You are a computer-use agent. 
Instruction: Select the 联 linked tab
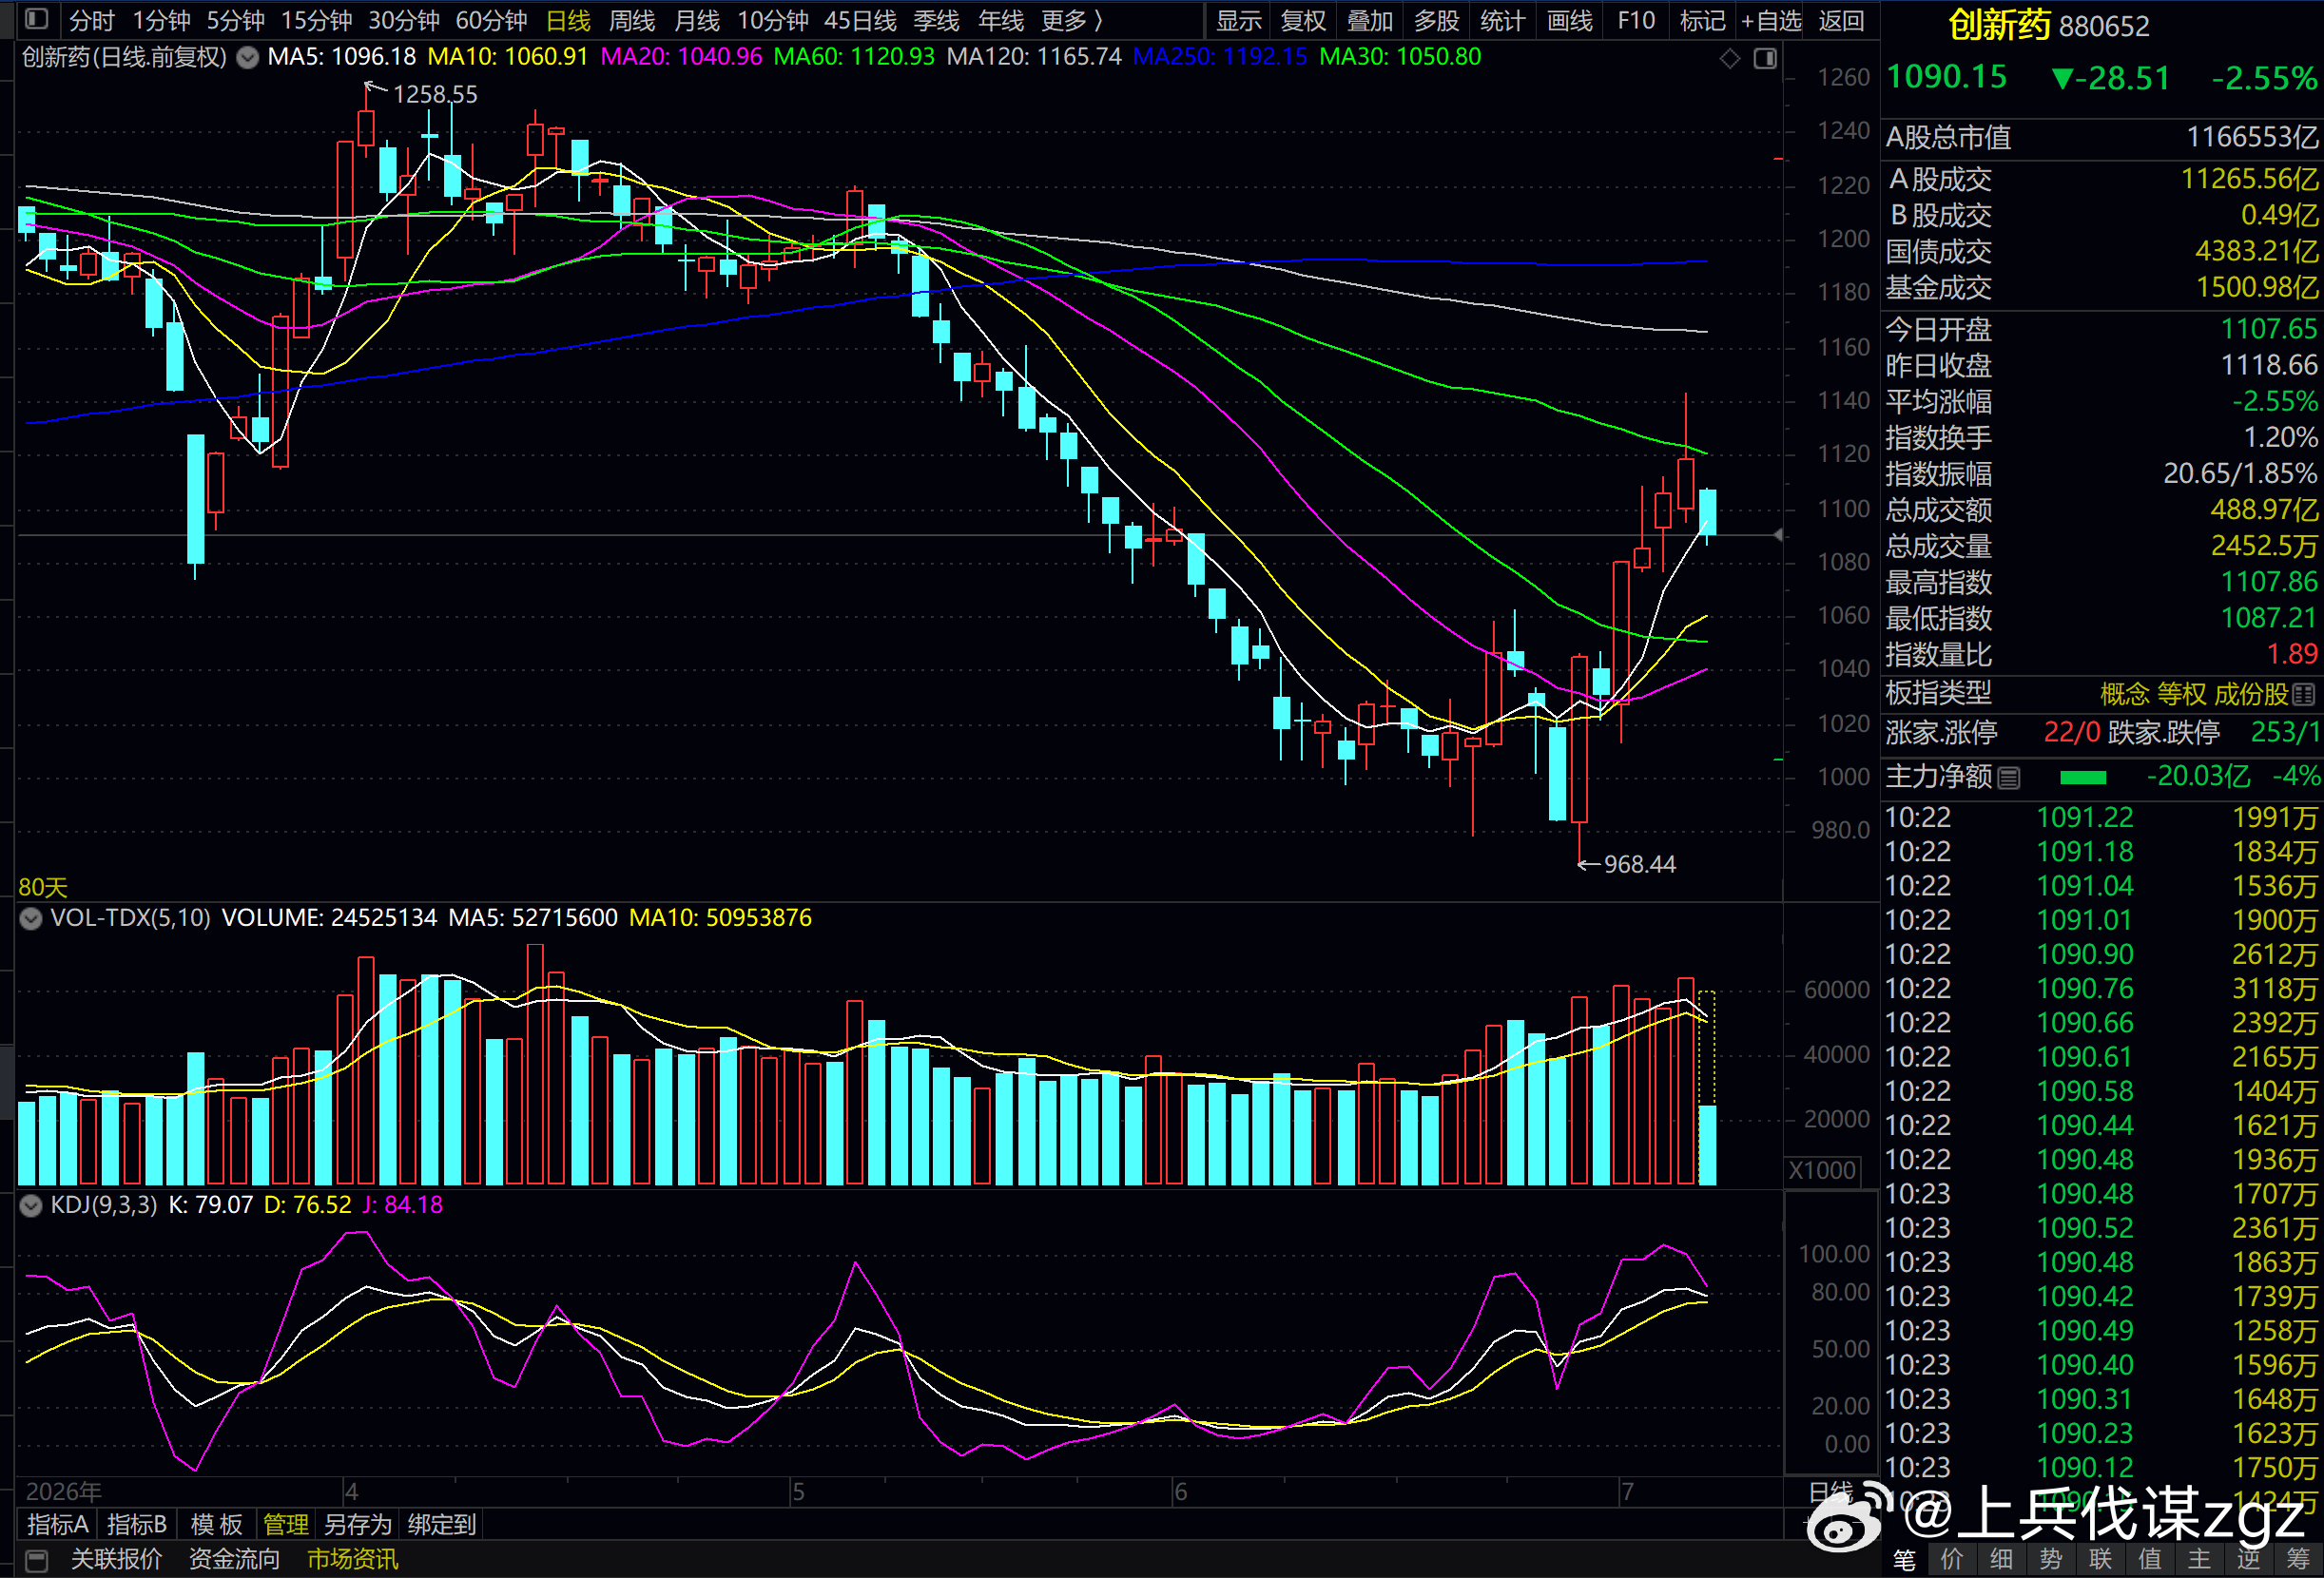2100,1560
